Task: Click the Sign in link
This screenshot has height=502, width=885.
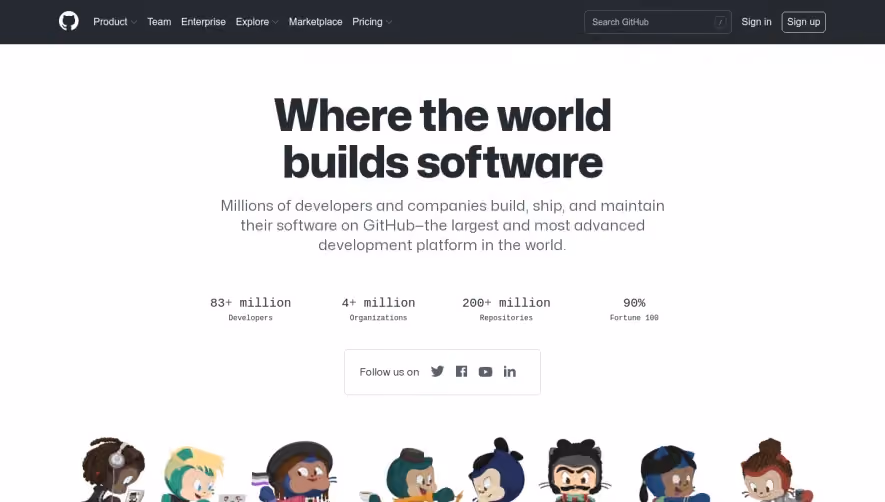Action: click(756, 21)
